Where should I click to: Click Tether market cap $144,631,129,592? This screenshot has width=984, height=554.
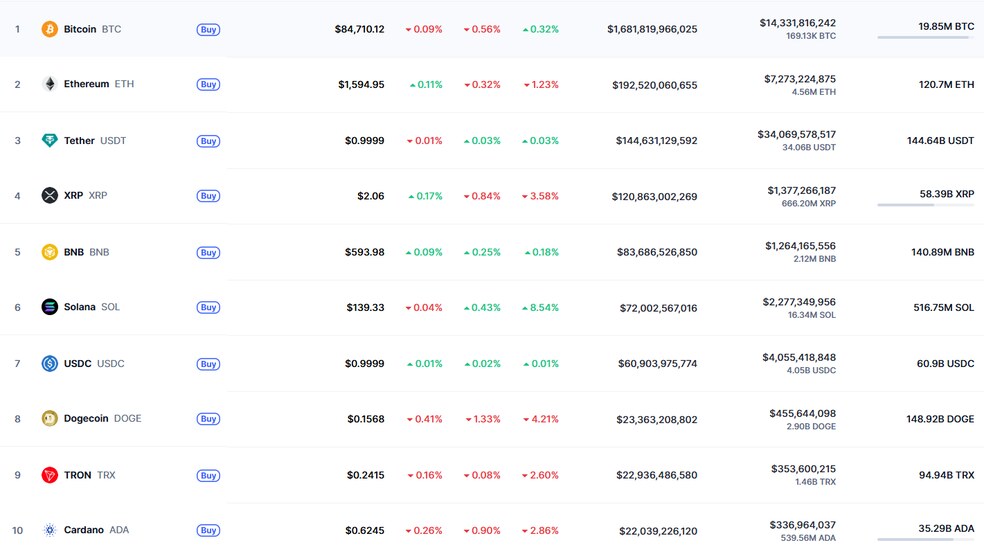[x=656, y=141]
